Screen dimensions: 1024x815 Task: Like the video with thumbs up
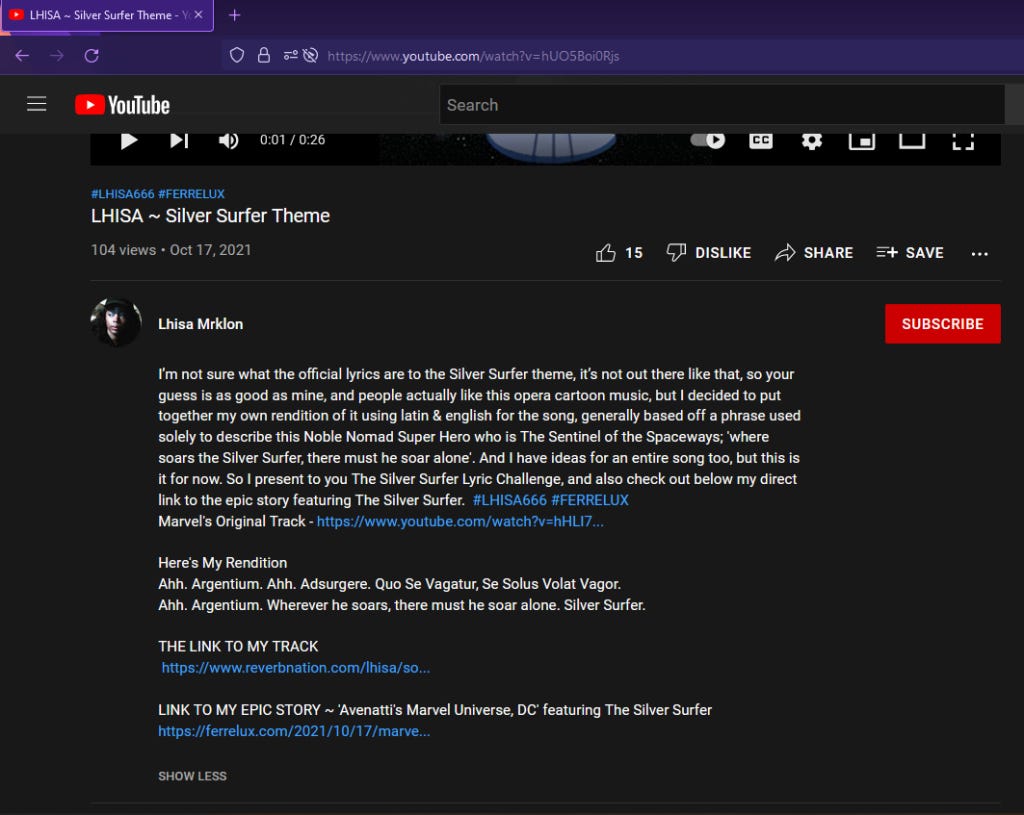(x=605, y=253)
